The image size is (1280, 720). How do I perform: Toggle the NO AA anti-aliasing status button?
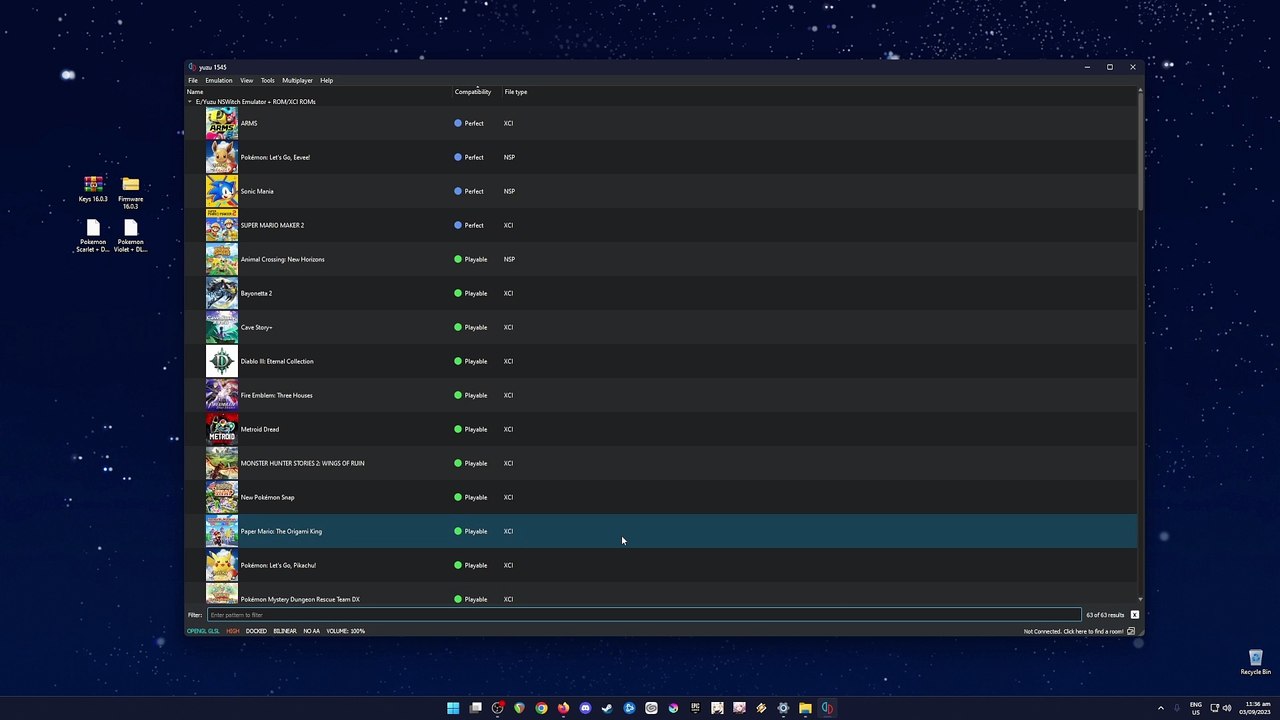[x=312, y=631]
